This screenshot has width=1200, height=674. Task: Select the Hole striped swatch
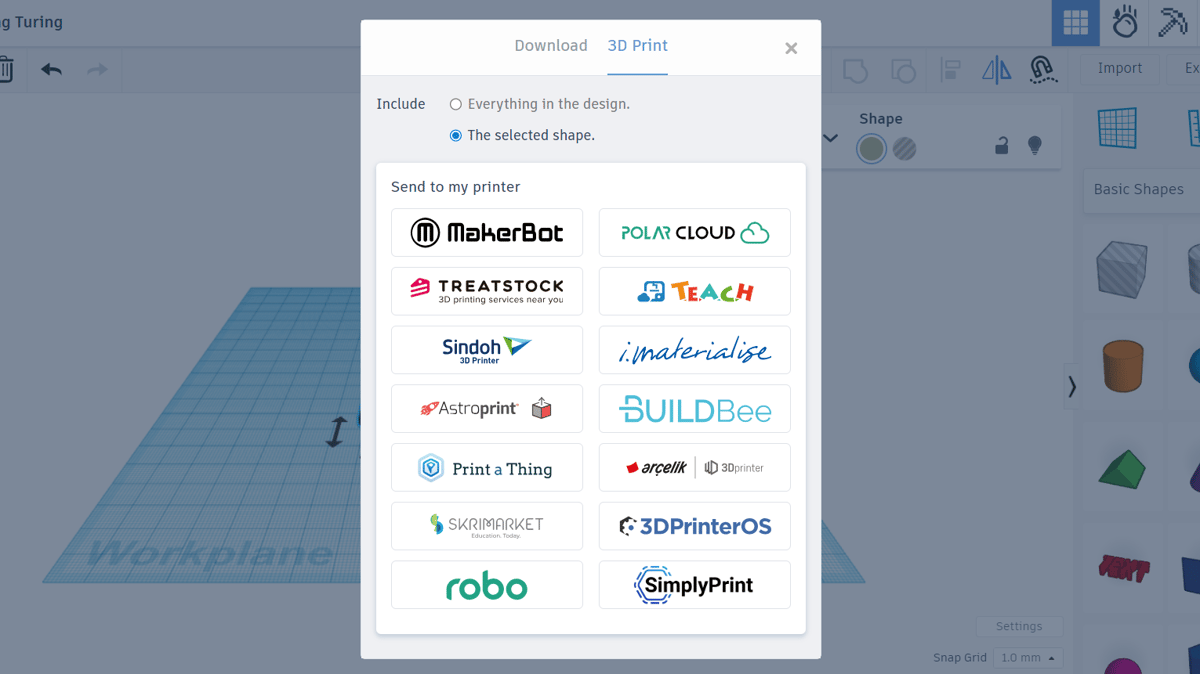coord(905,149)
